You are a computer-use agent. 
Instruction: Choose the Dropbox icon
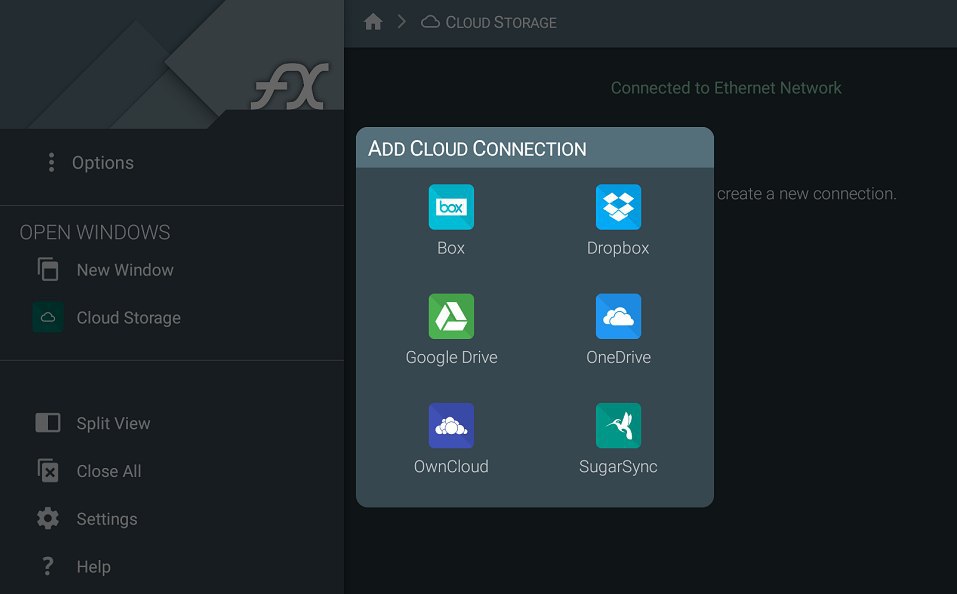(x=618, y=207)
